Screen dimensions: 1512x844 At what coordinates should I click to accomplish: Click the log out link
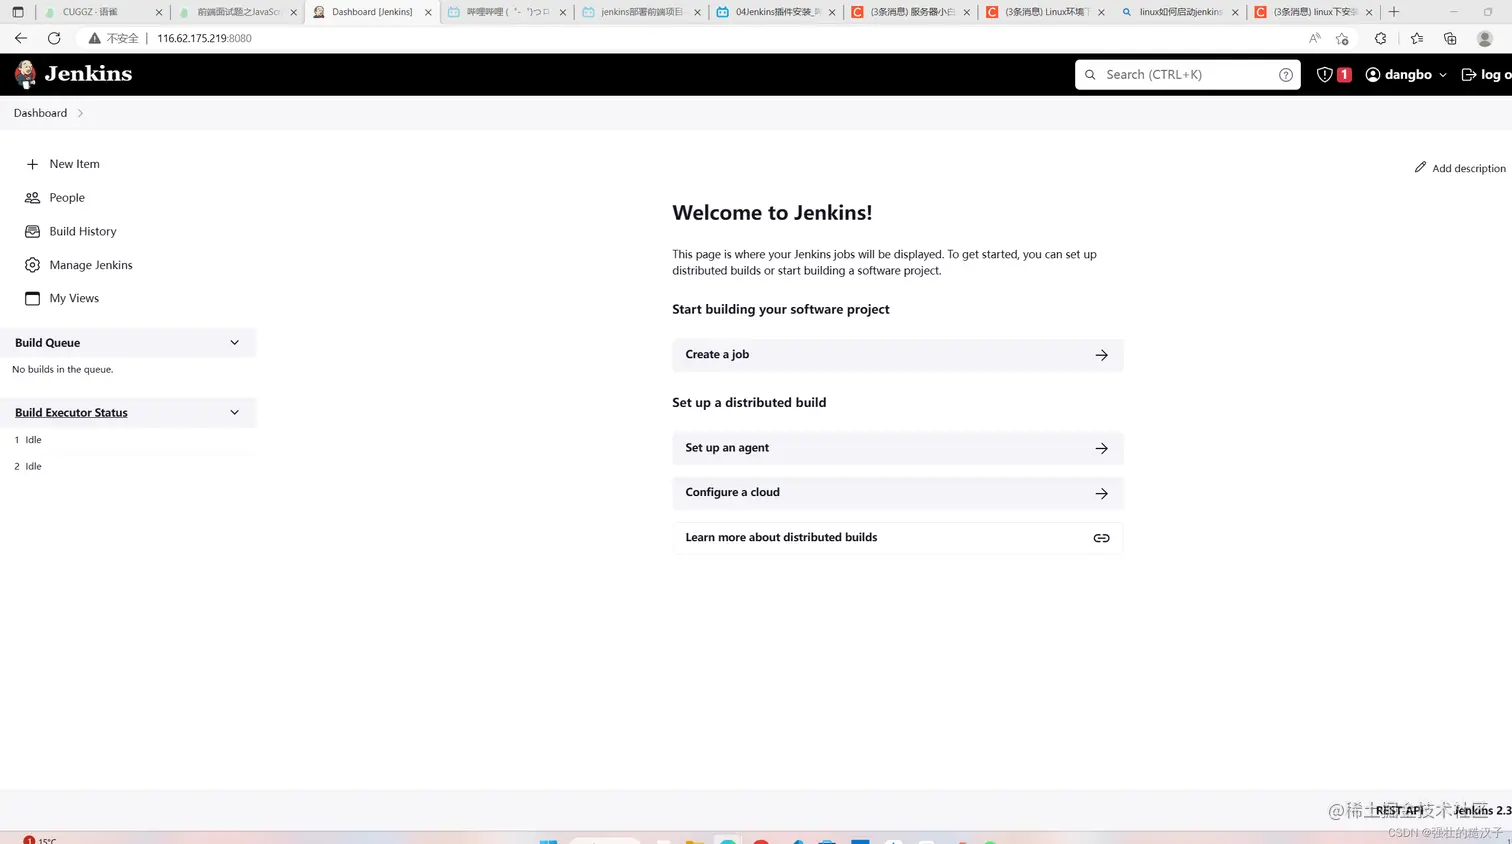1486,75
